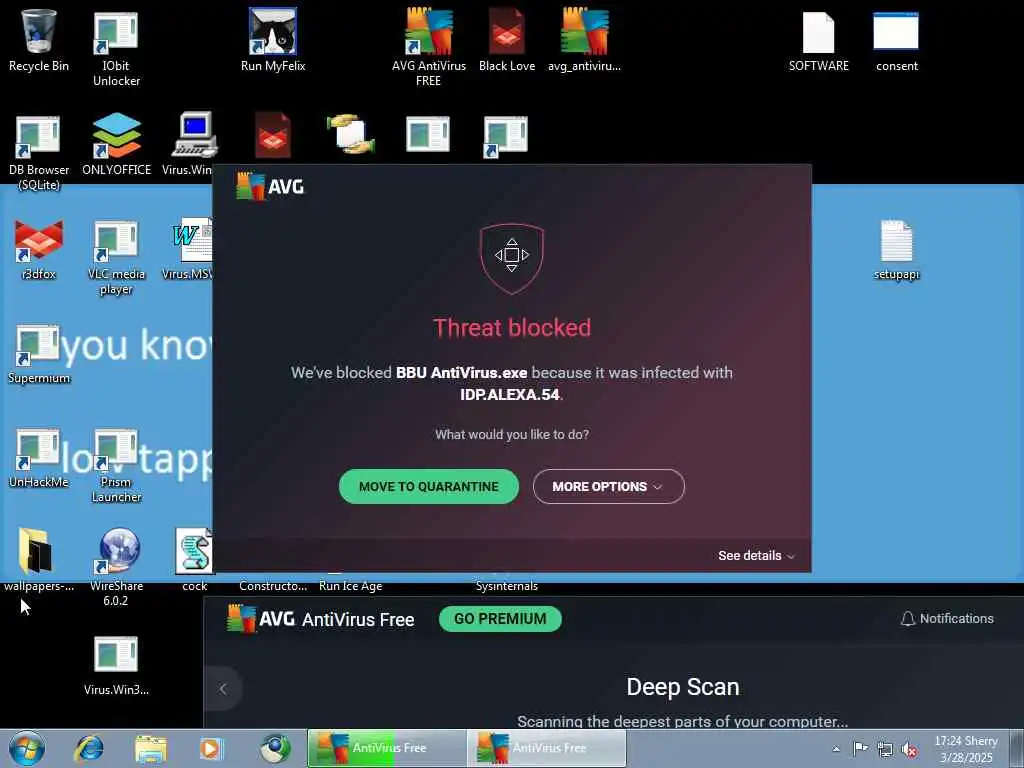
Task: Go back using Deep Scan back arrow
Action: pos(223,689)
